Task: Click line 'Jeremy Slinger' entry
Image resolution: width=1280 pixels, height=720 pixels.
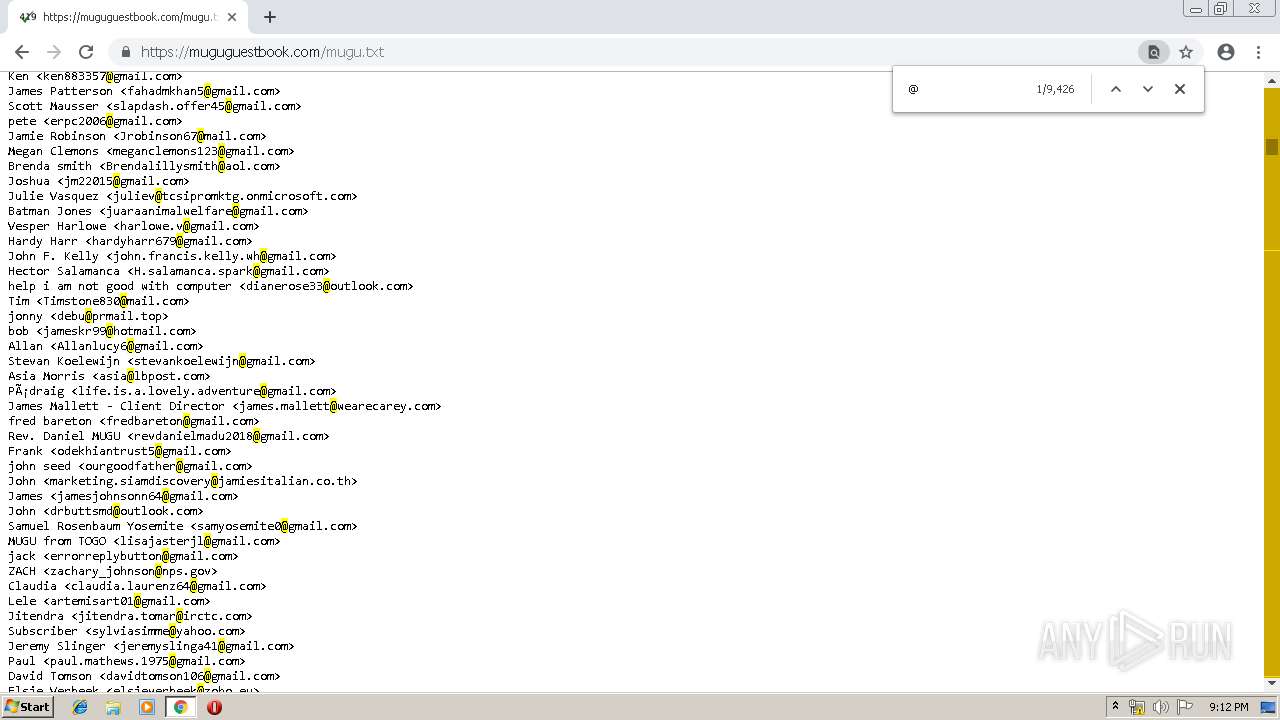Action: [x=151, y=646]
